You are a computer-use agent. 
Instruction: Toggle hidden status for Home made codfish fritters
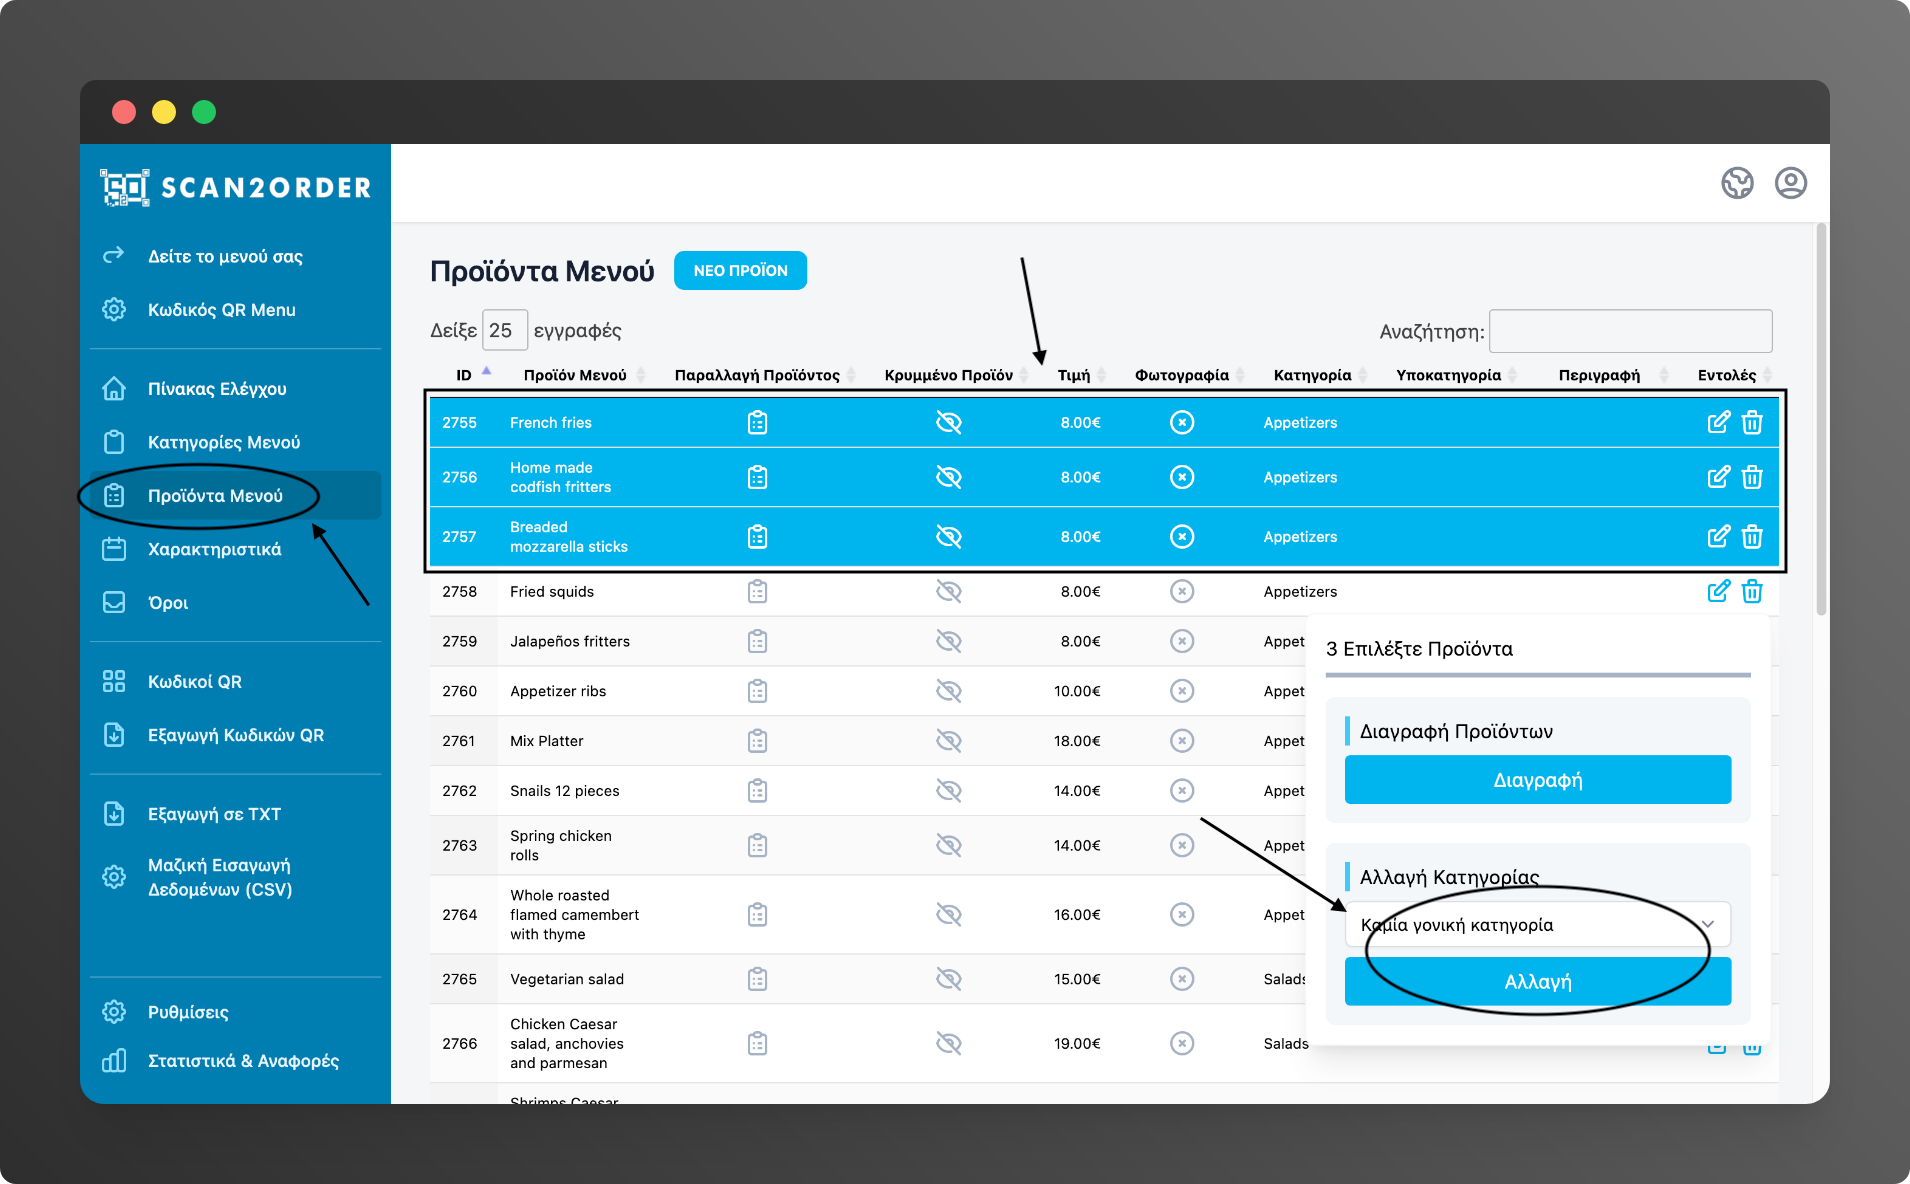[x=948, y=478]
